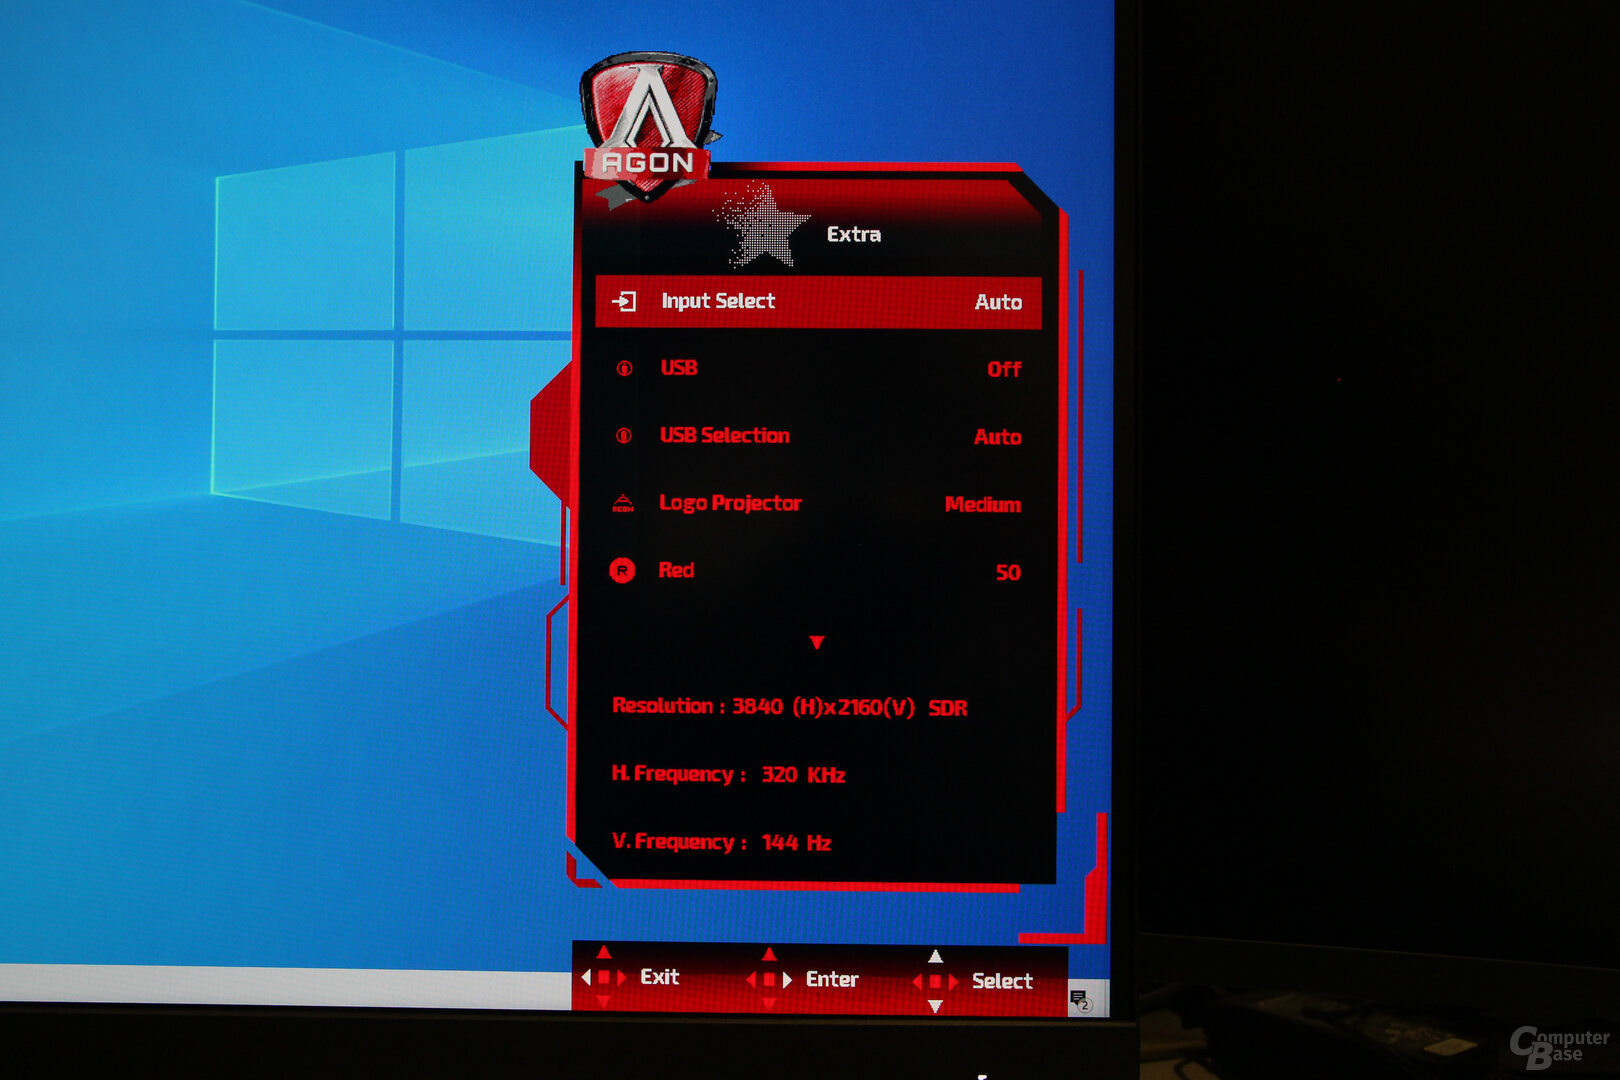Click the USB Selection row icon

623,435
